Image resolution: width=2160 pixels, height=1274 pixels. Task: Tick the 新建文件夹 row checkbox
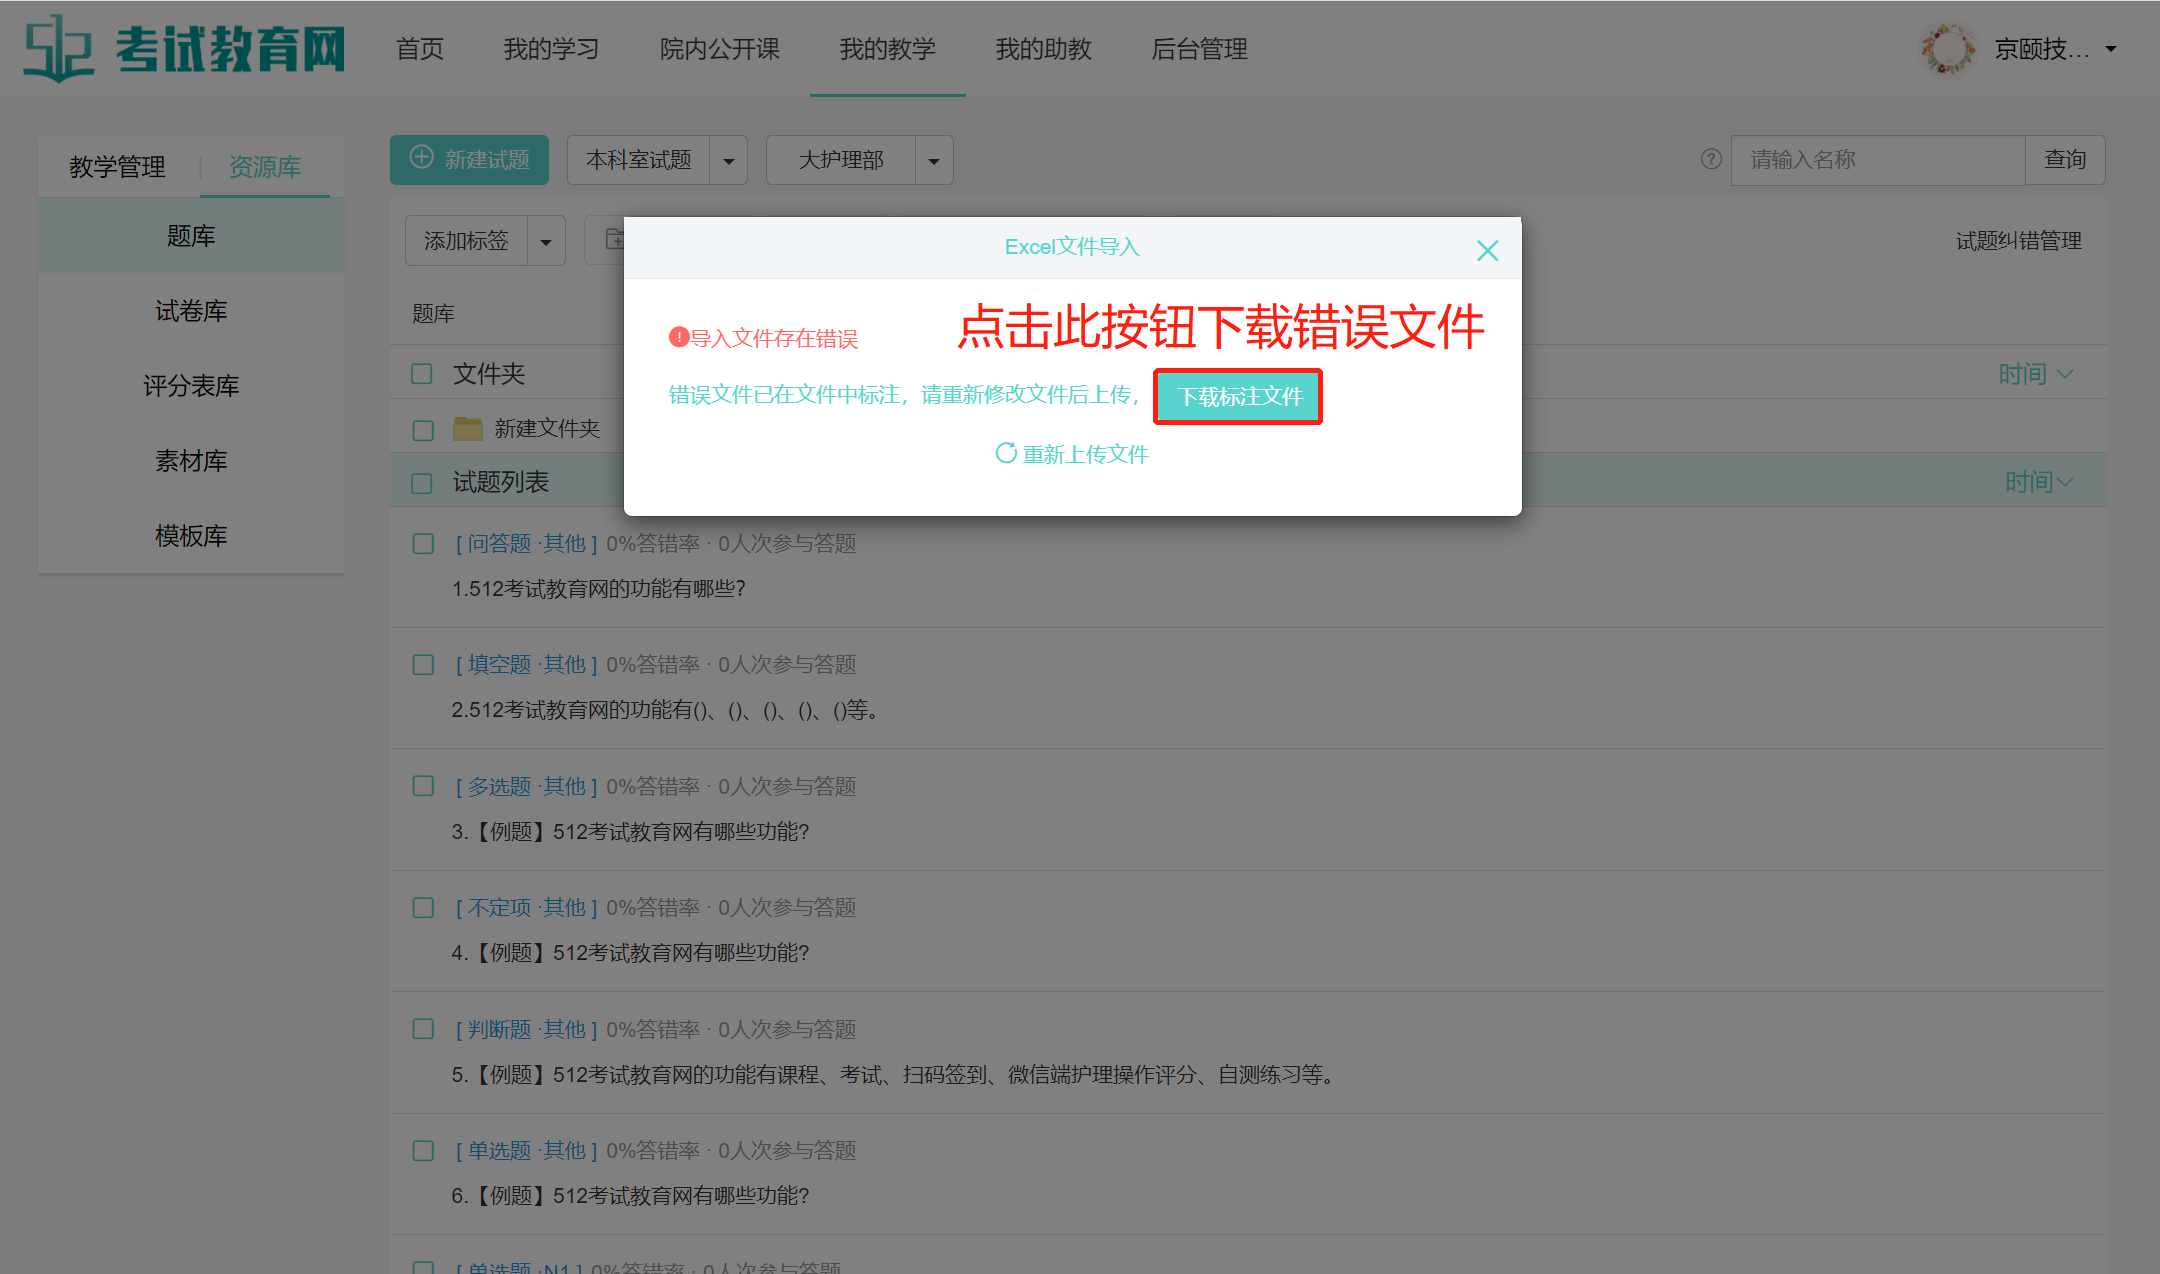pyautogui.click(x=422, y=430)
